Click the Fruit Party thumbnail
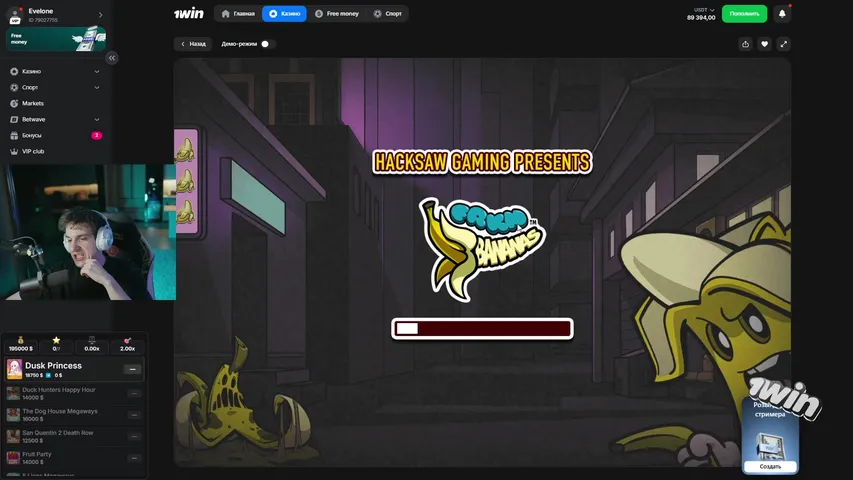 click(13, 458)
